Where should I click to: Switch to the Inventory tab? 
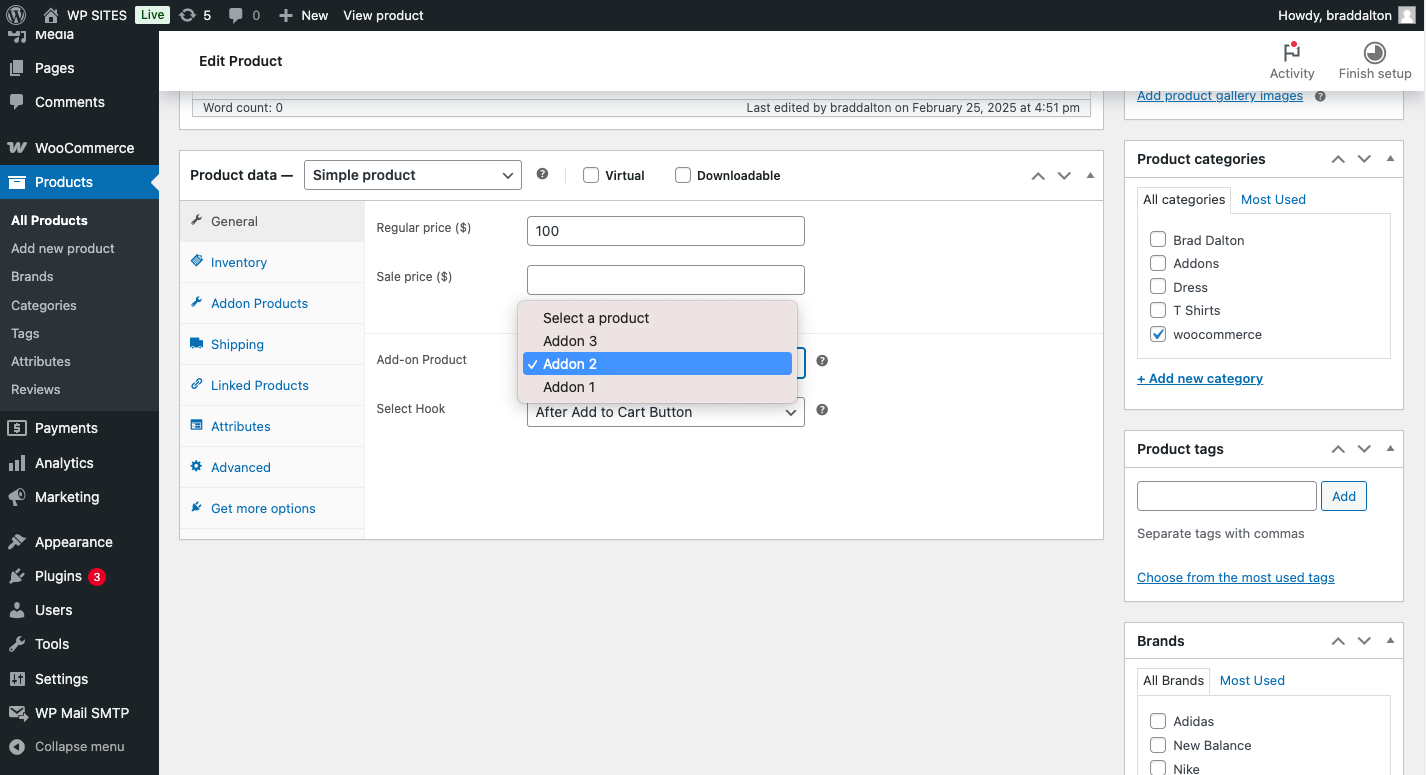coord(239,262)
